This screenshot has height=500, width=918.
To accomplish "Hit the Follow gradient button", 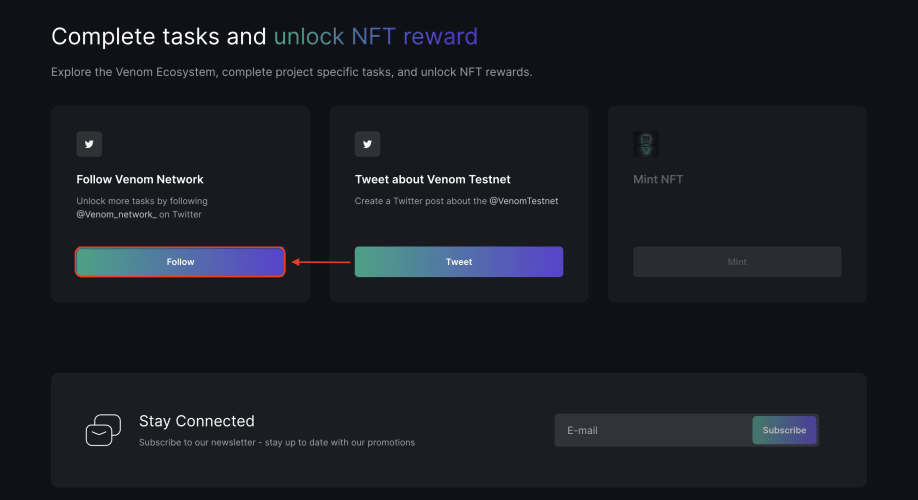I will 180,262.
